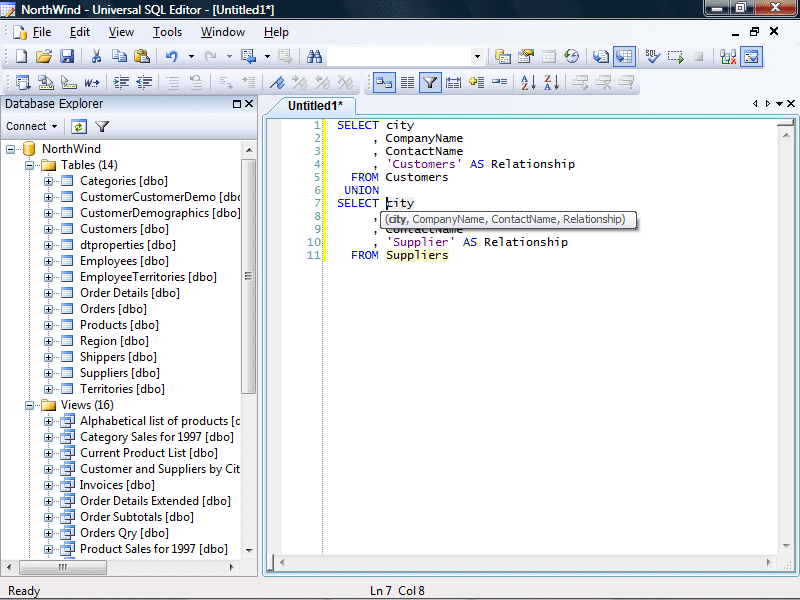Click the history clock icon in the toolbar
This screenshot has height=600, width=800.
572,57
